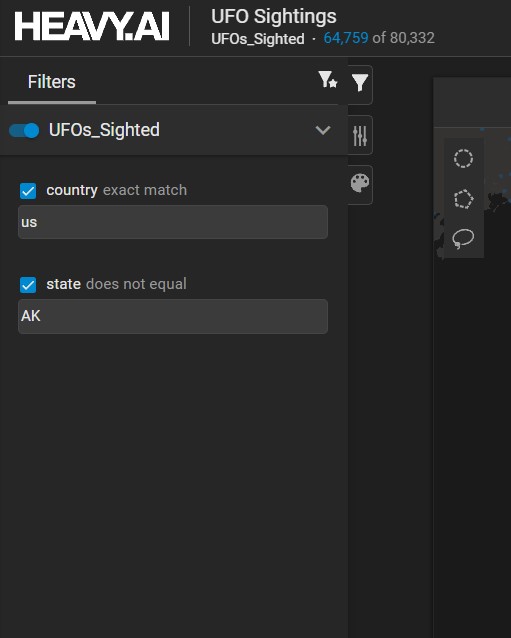Image resolution: width=511 pixels, height=638 pixels.
Task: Uncheck the state filter checkbox
Action: coord(28,285)
